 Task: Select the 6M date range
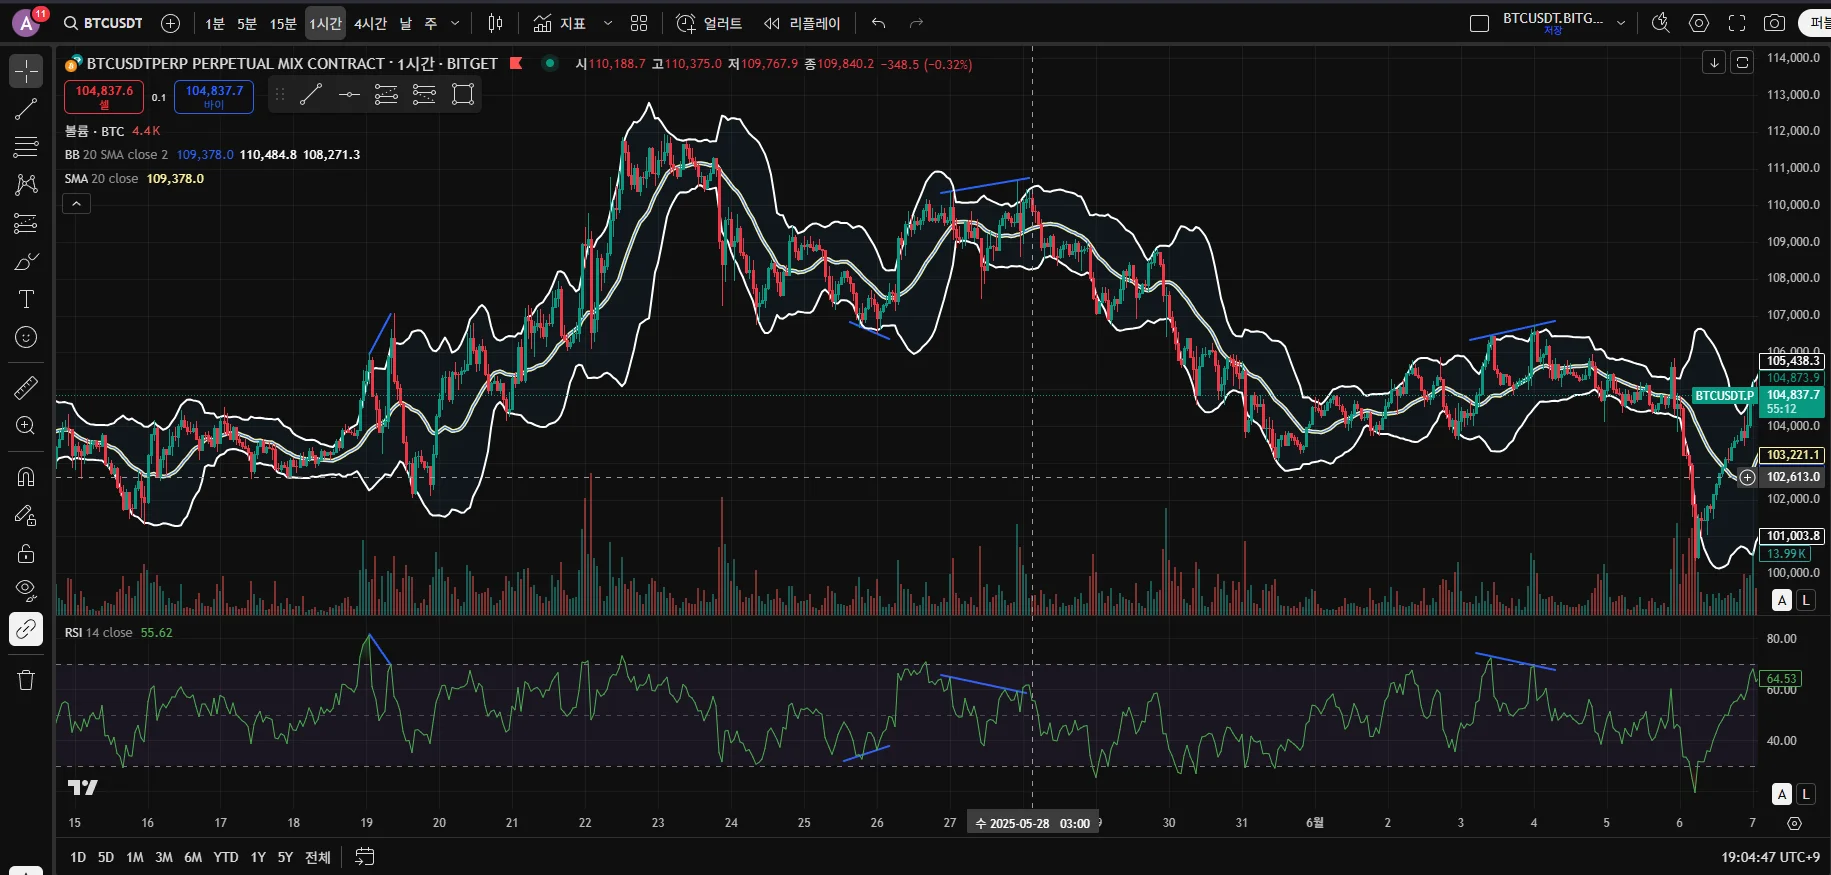[193, 857]
